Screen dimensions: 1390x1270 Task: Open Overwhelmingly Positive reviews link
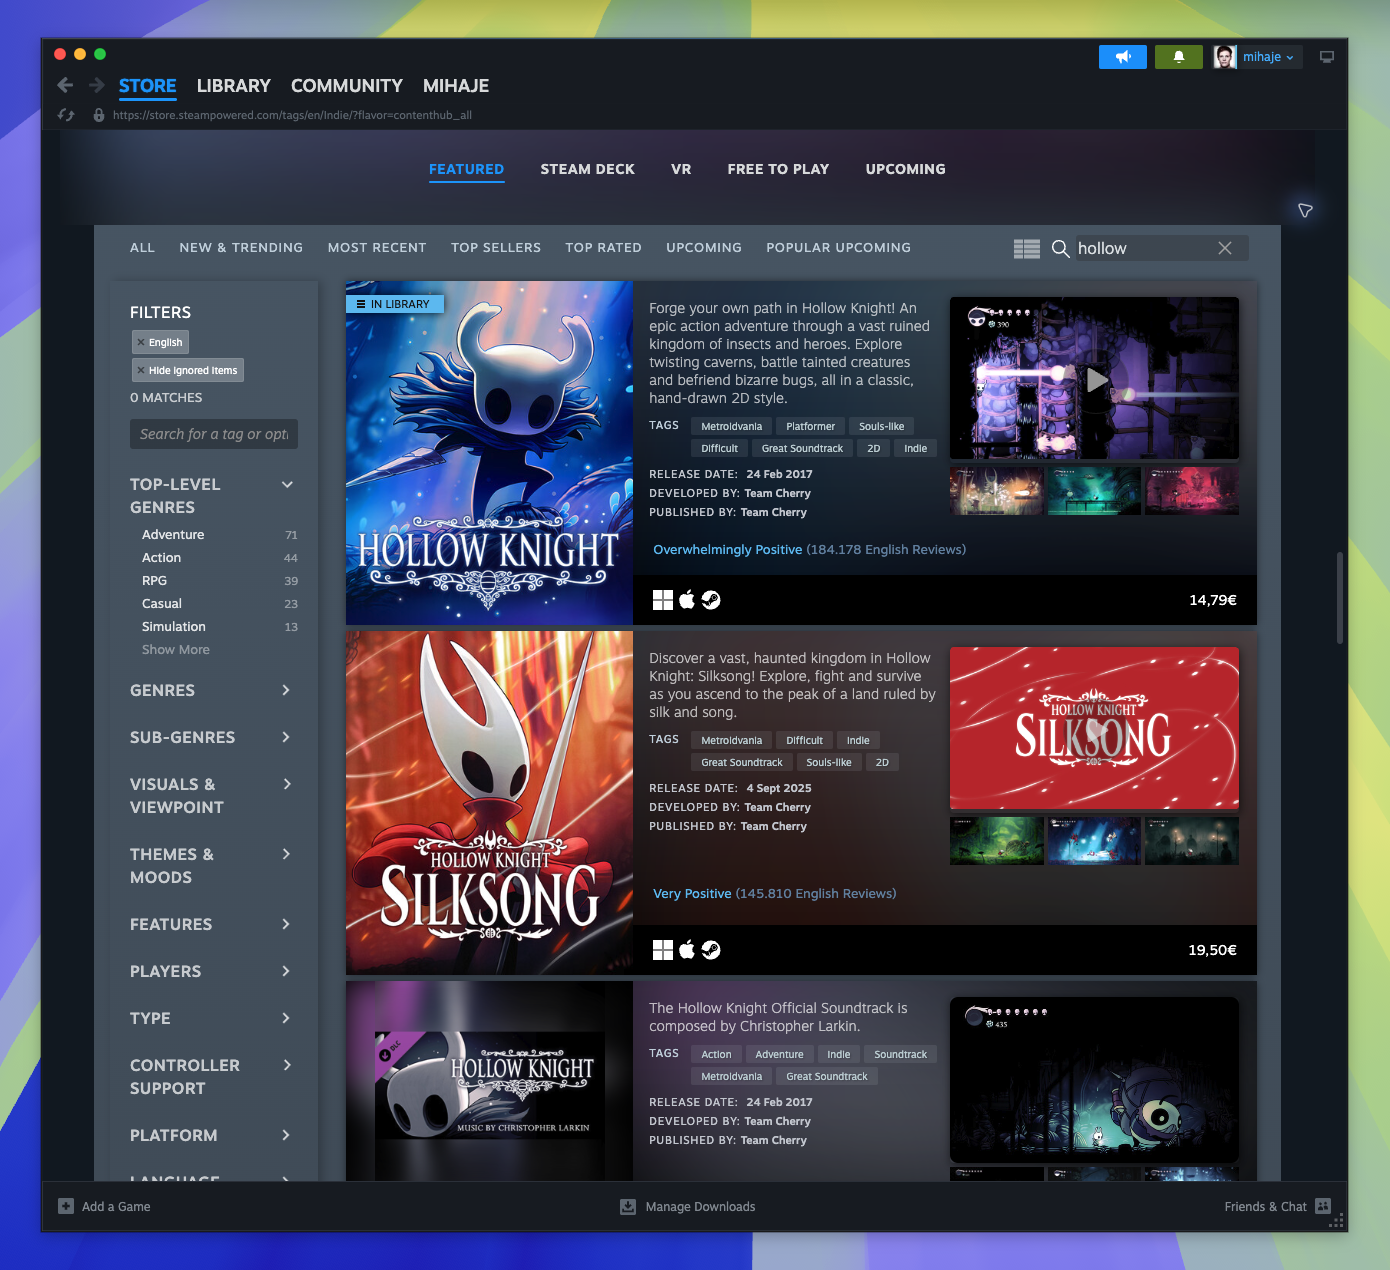728,550
